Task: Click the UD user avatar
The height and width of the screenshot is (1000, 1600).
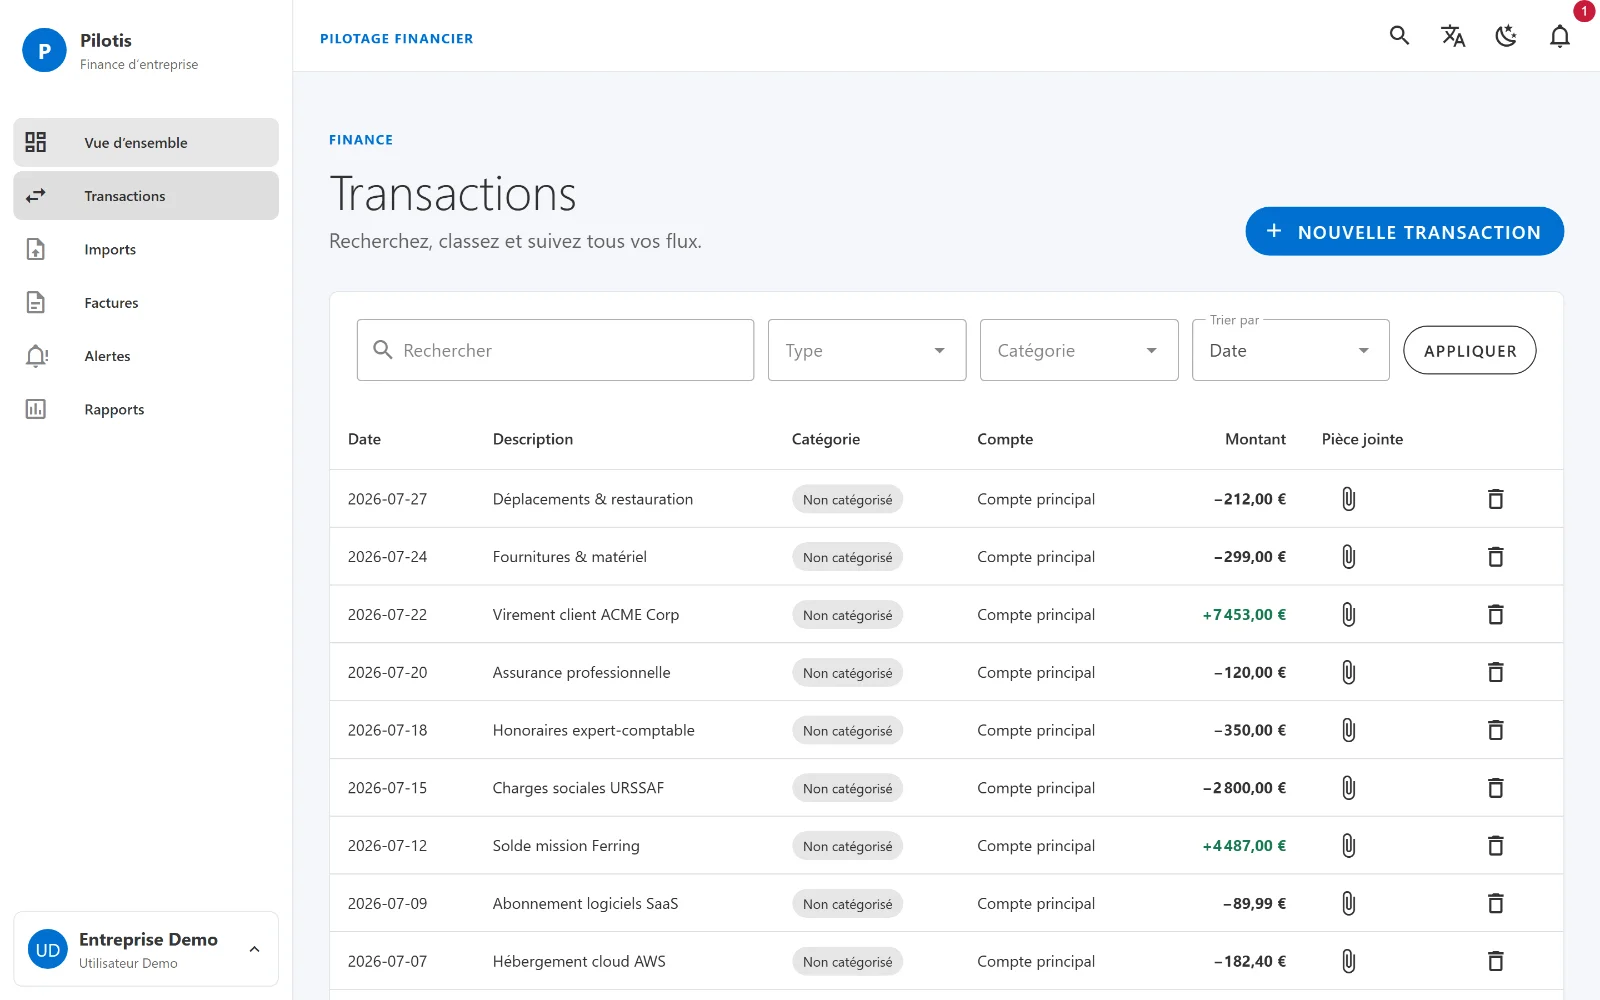Action: (x=48, y=950)
